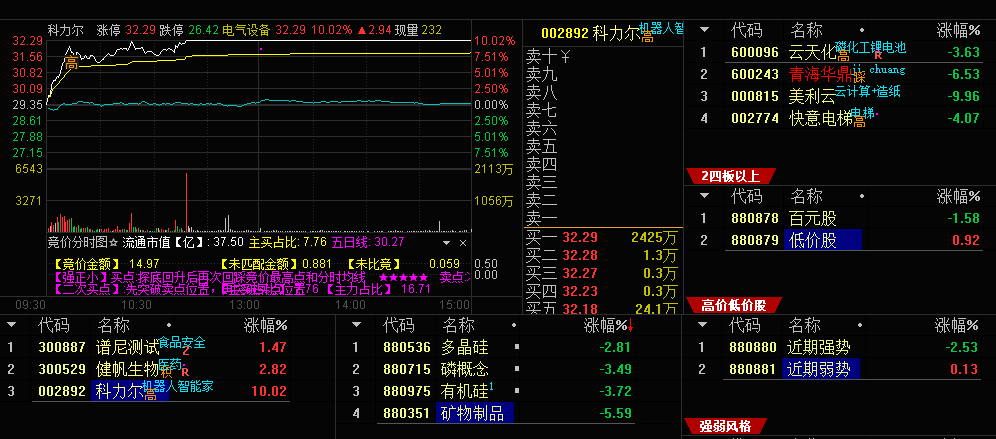The image size is (996, 439).
Task: Click the square marker next to 有机硅
Action: click(517, 391)
